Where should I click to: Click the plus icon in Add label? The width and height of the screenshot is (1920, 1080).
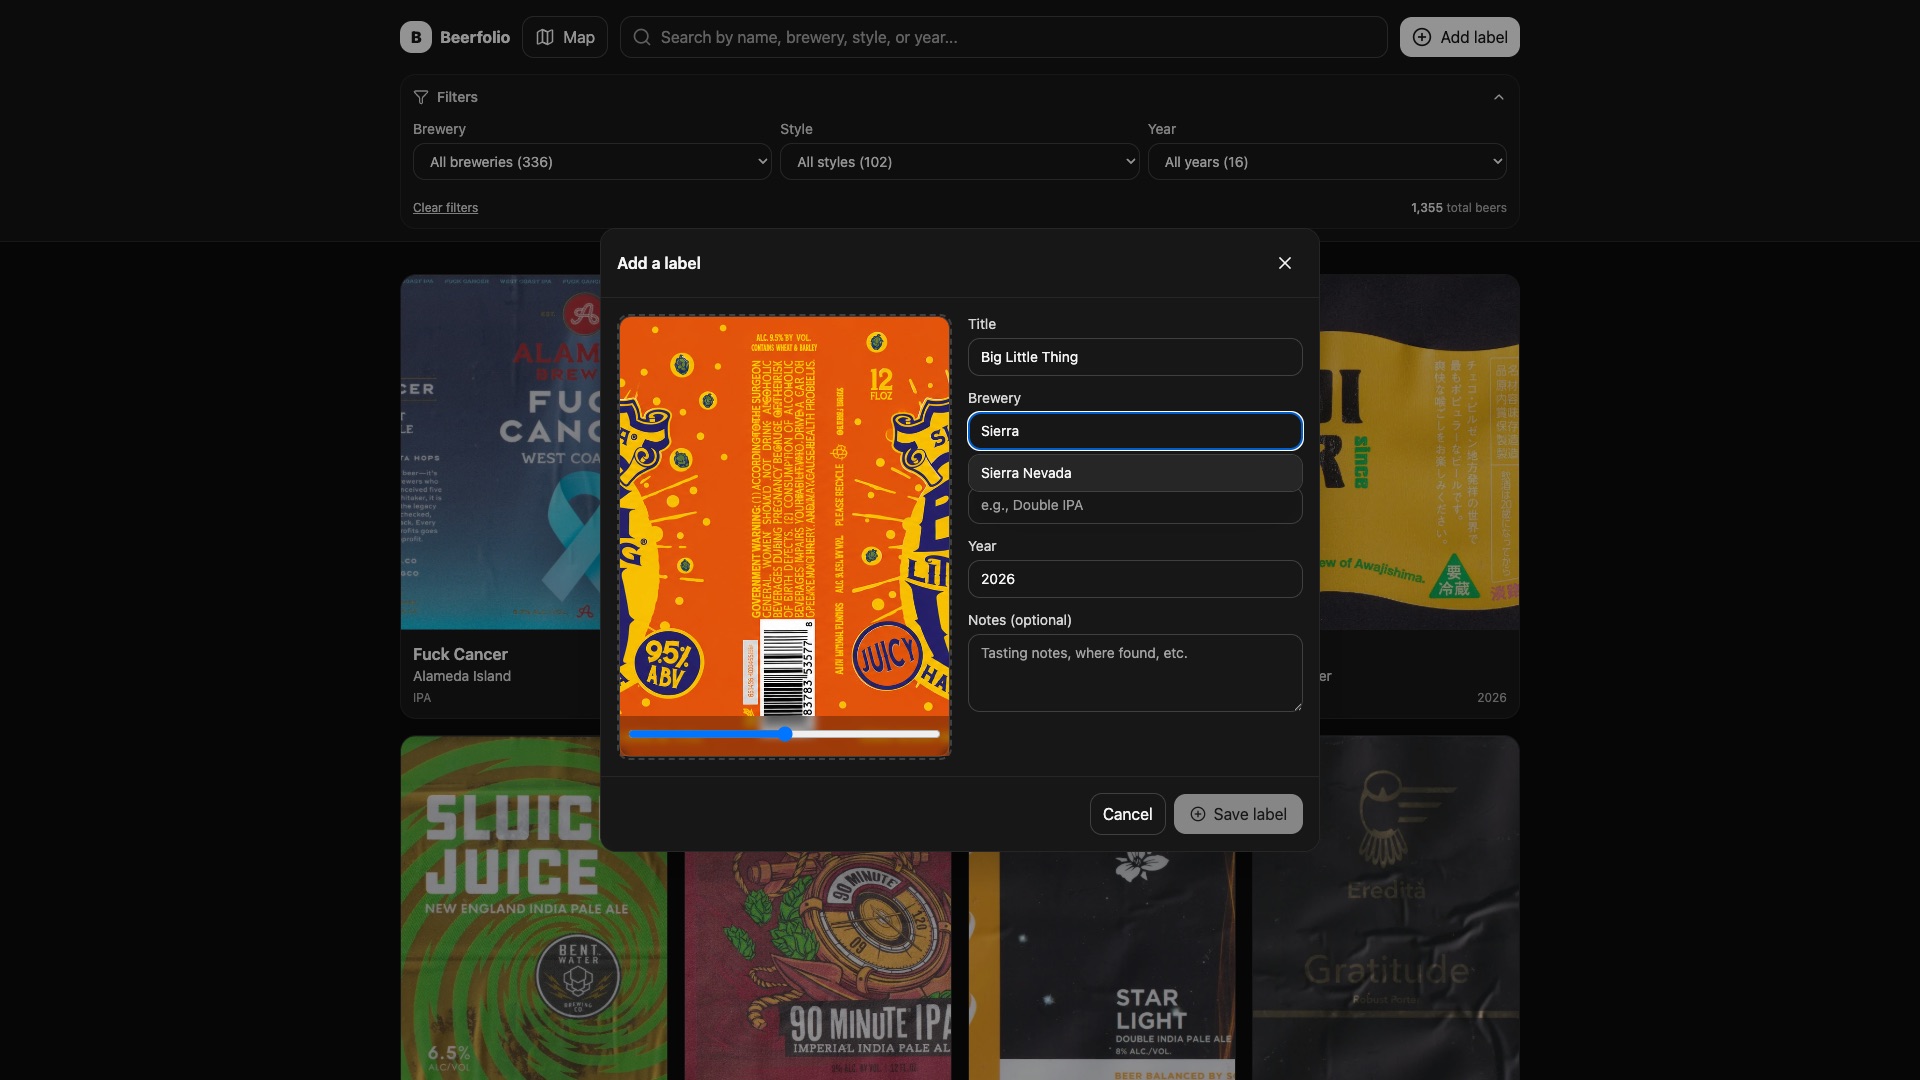pos(1421,37)
